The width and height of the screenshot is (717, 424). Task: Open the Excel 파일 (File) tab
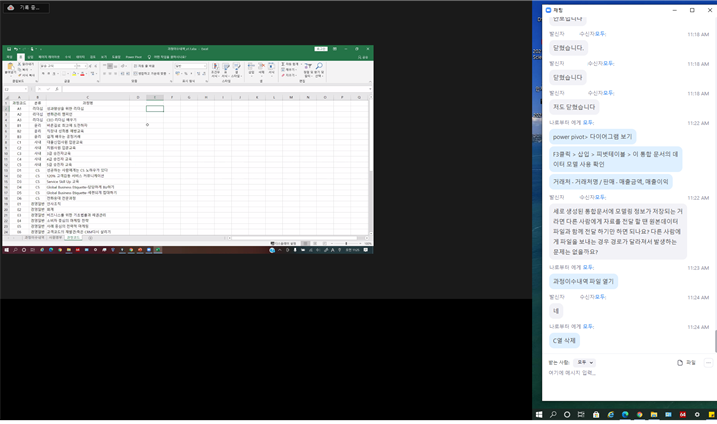click(8, 57)
